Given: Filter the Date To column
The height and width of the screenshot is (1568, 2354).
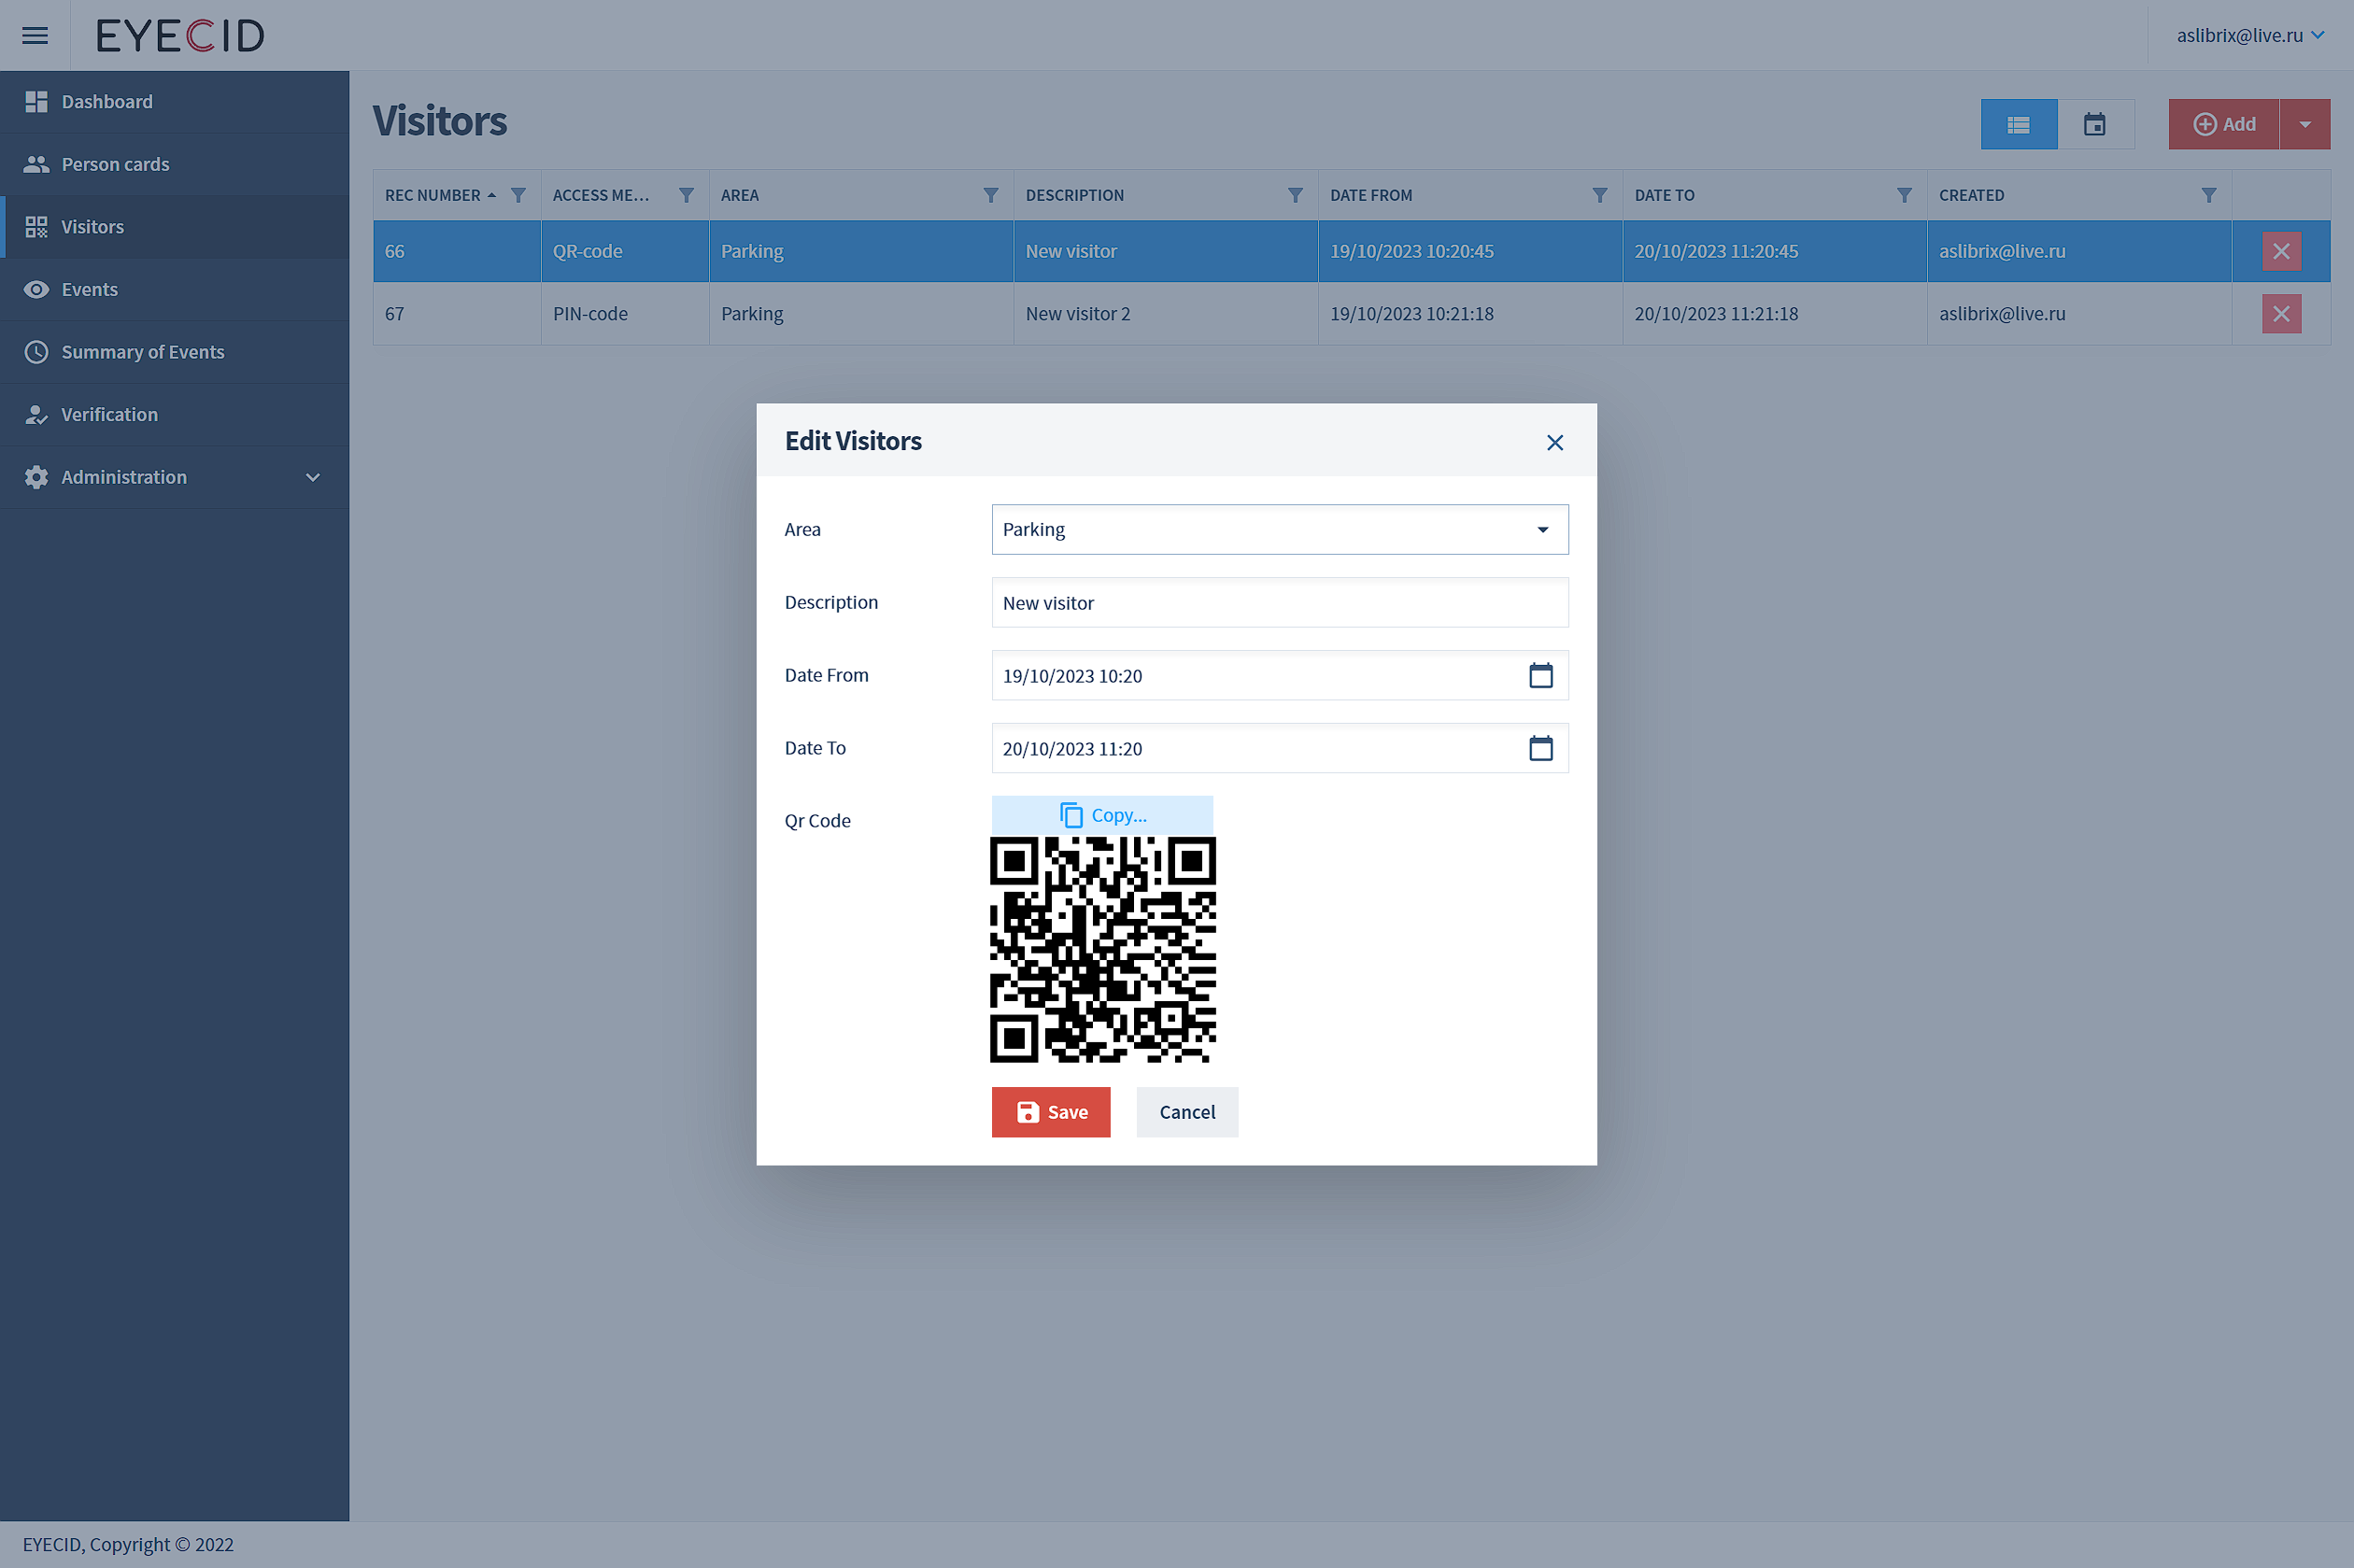Looking at the screenshot, I should click(x=1904, y=195).
